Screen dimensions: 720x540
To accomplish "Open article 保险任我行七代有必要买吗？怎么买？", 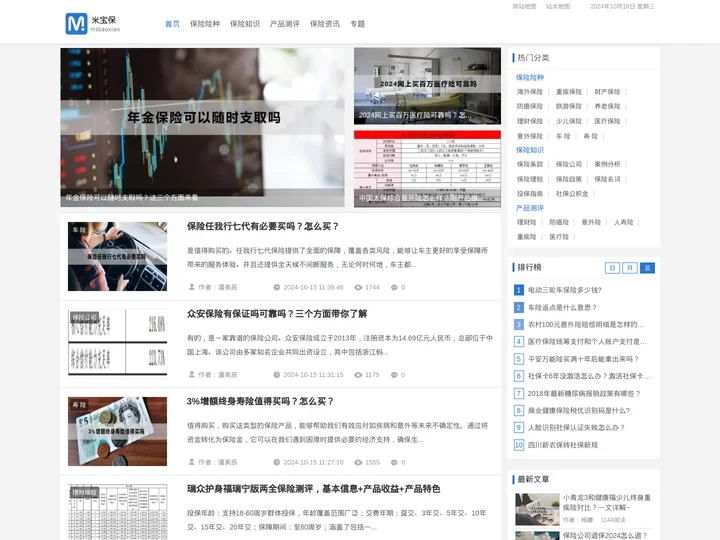I will [263, 226].
